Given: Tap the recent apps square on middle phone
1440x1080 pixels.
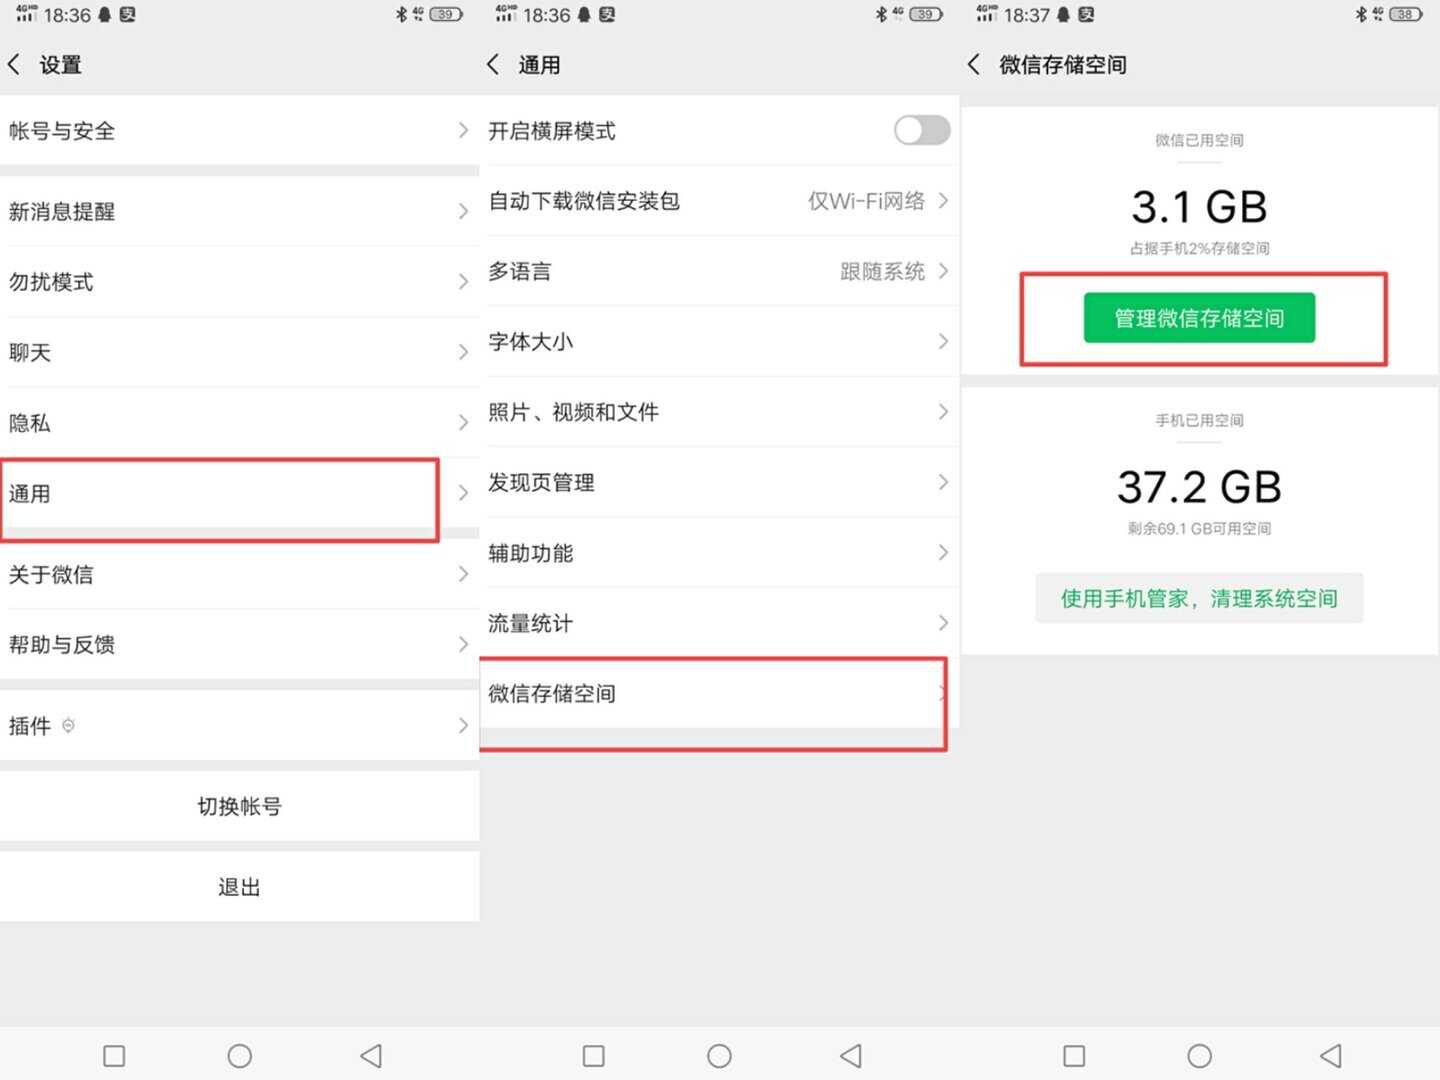Looking at the screenshot, I should (594, 1055).
